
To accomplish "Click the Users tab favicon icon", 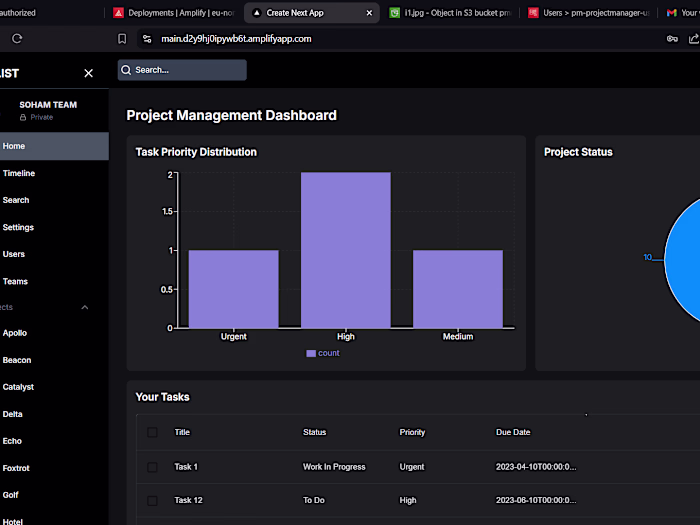I will tap(533, 13).
